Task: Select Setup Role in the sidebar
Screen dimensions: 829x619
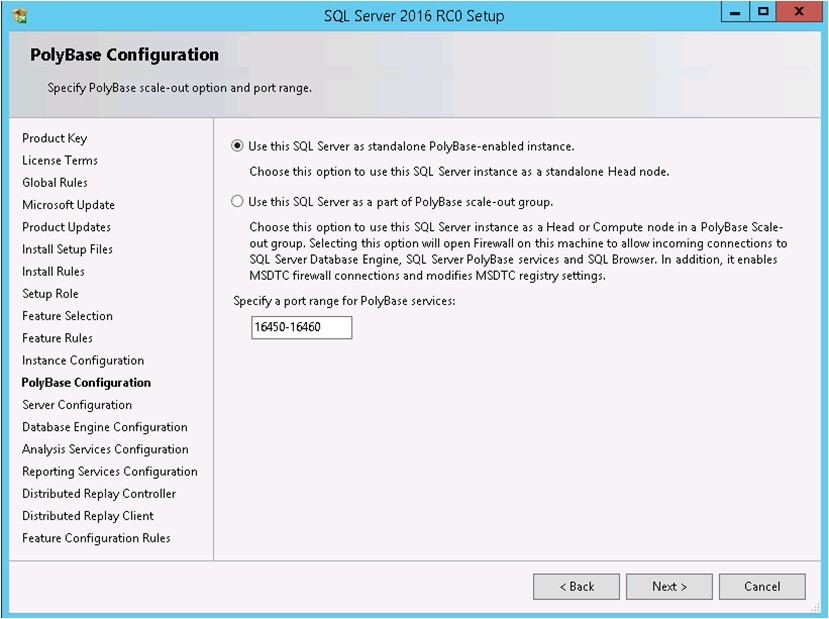Action: (x=50, y=294)
